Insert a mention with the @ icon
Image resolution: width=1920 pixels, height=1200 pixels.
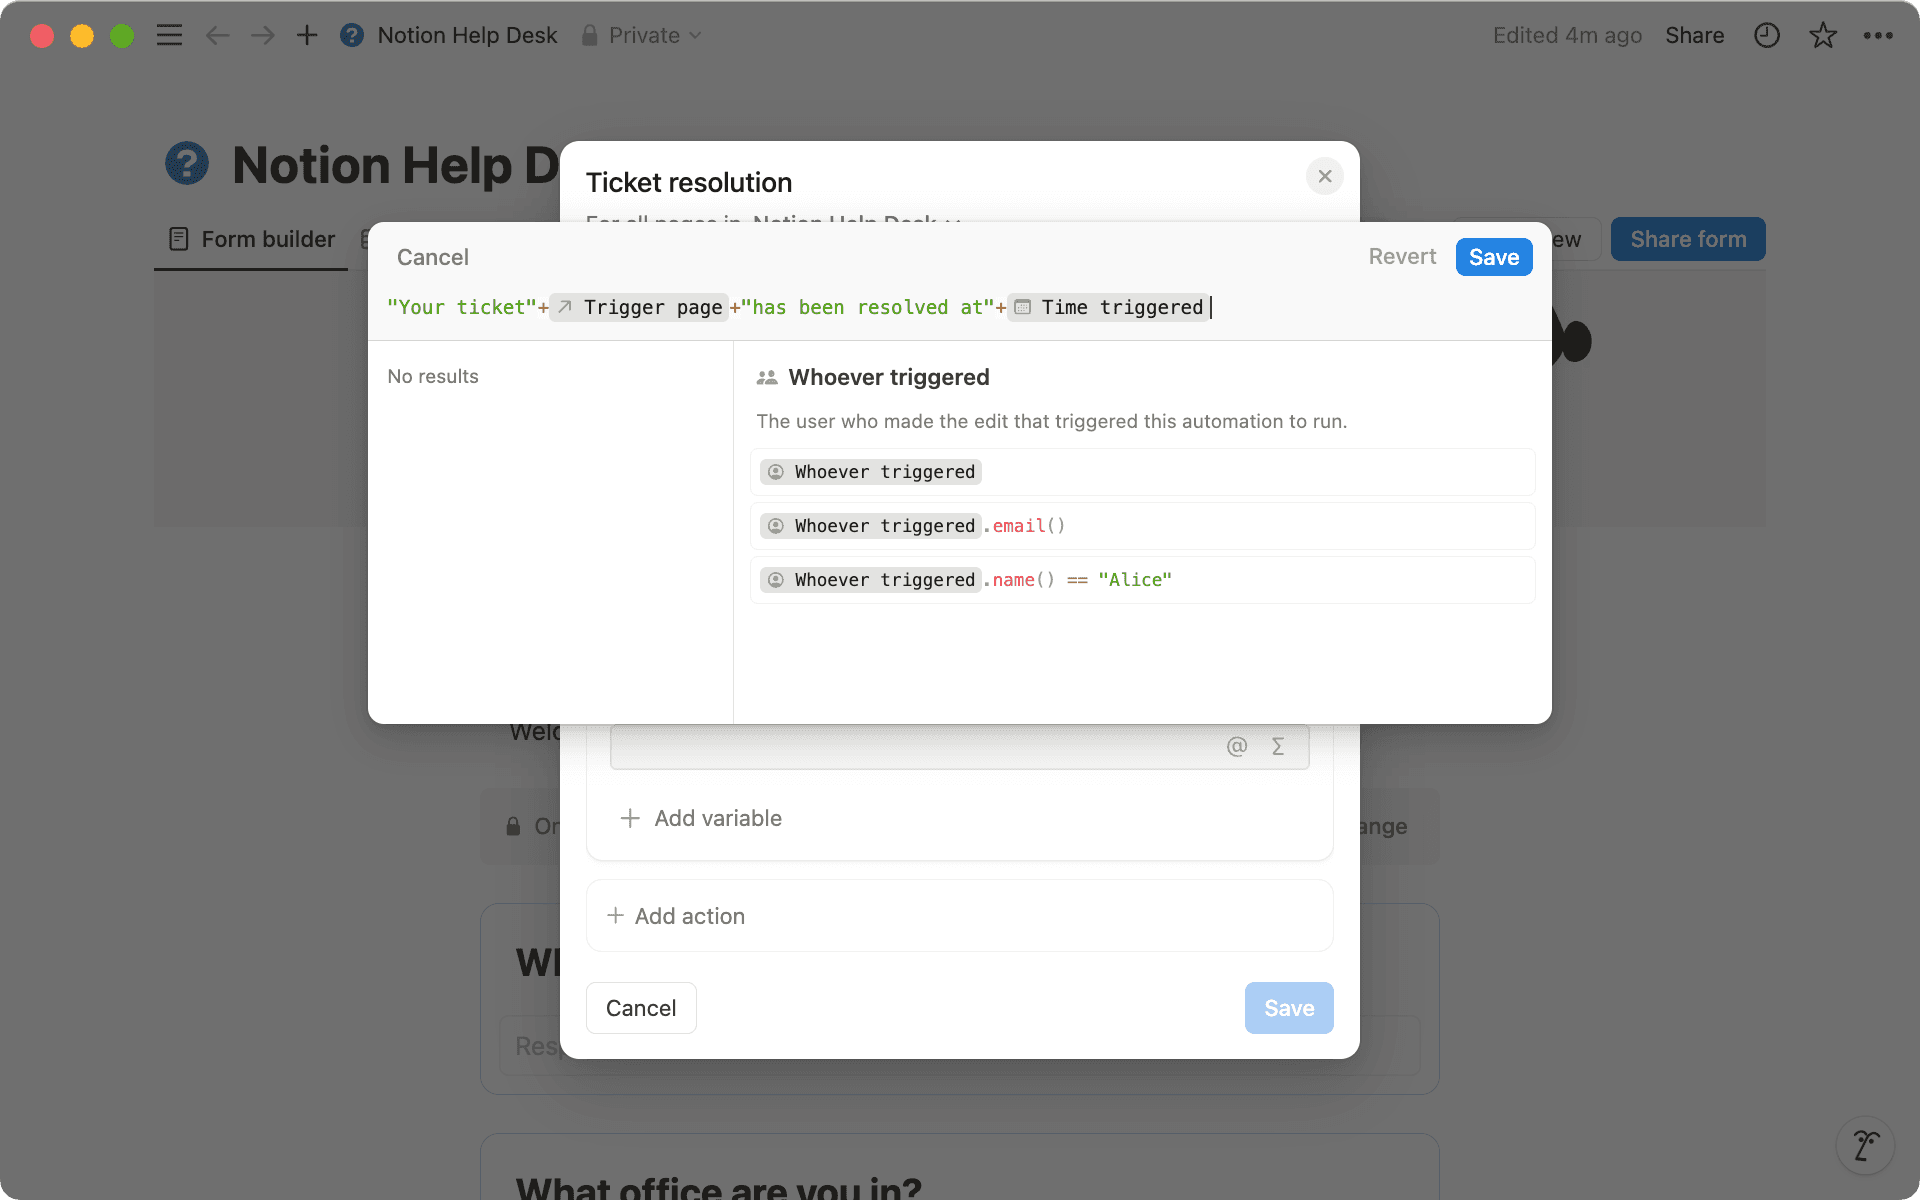coord(1236,746)
